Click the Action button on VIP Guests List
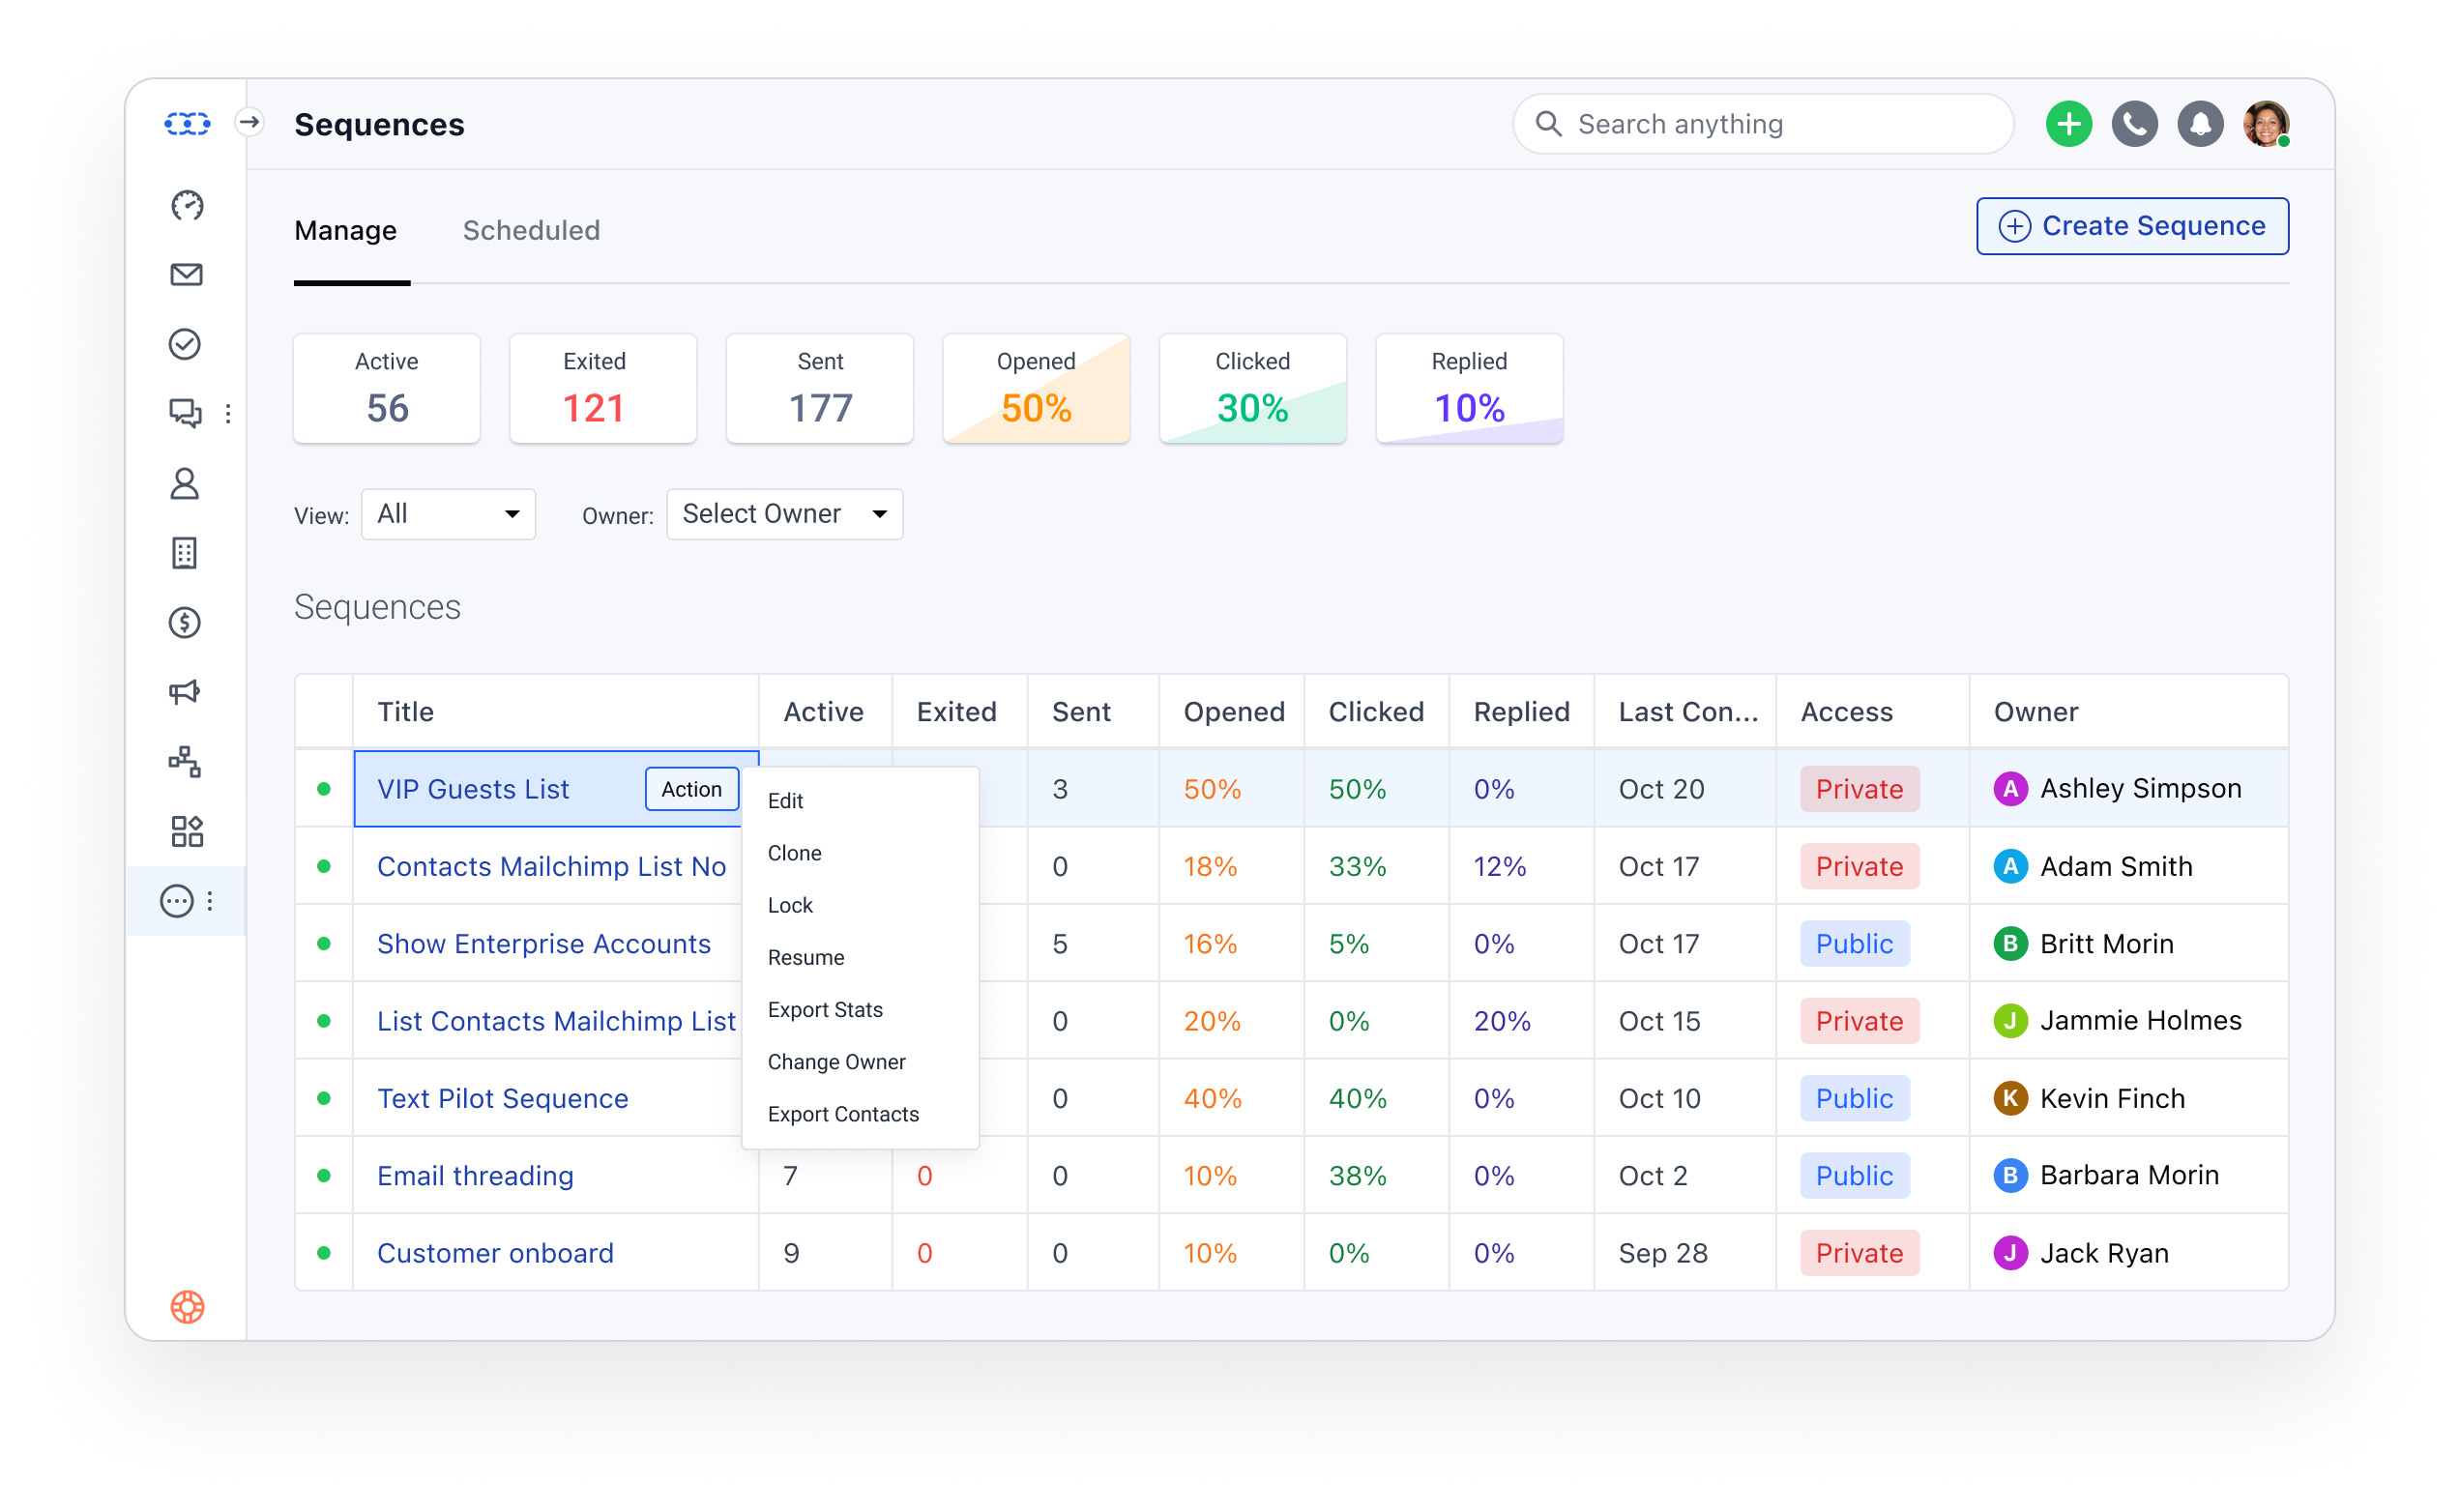Viewport: 2460px width, 1512px height. pyautogui.click(x=690, y=789)
